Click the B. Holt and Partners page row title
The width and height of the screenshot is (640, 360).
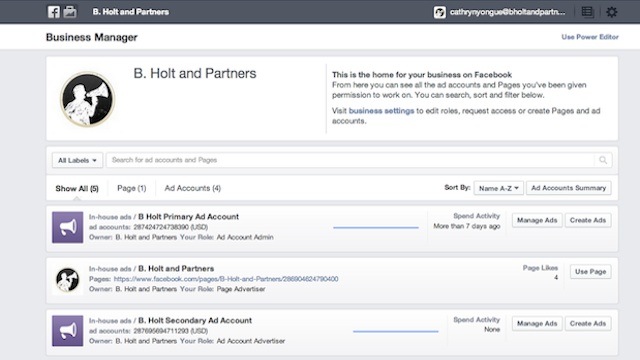tap(176, 269)
